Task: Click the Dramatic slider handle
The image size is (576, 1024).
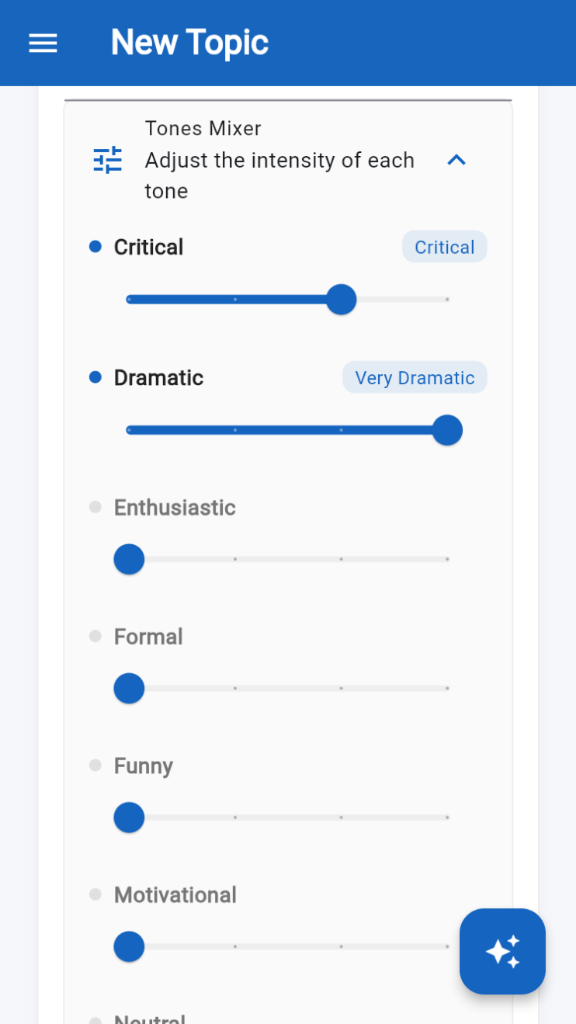Action: 447,429
